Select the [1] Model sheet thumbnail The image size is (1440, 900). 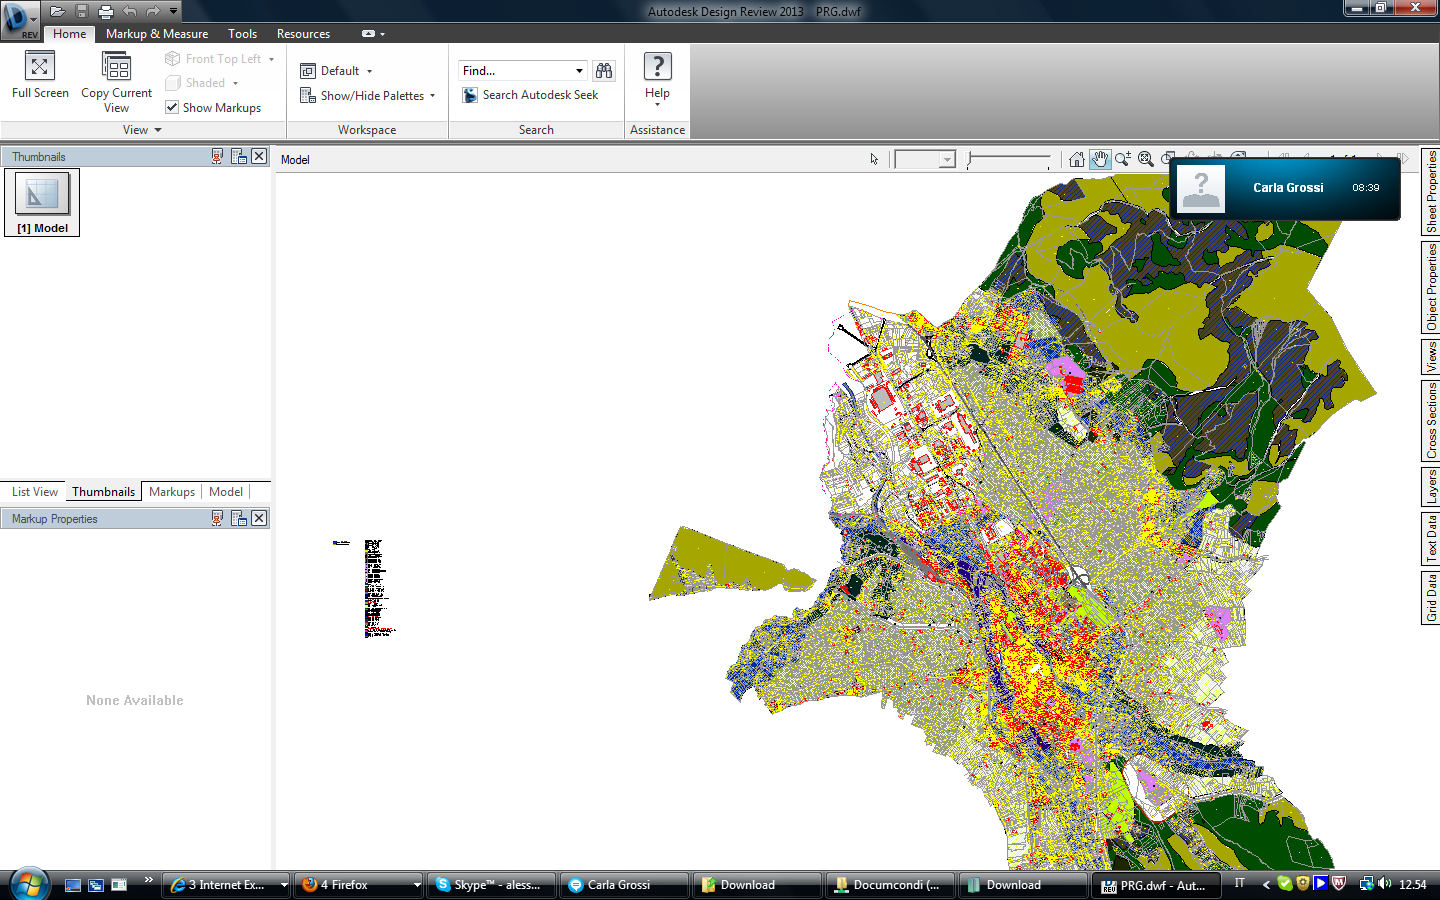tap(42, 202)
